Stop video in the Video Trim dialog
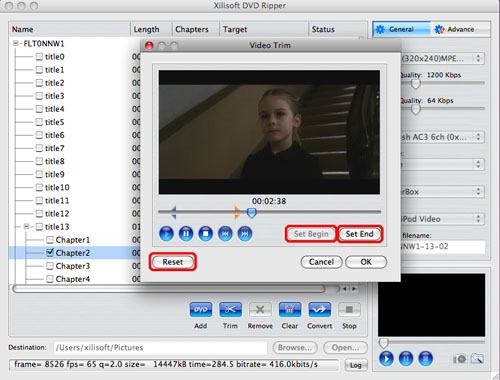500x380 pixels. tap(206, 234)
